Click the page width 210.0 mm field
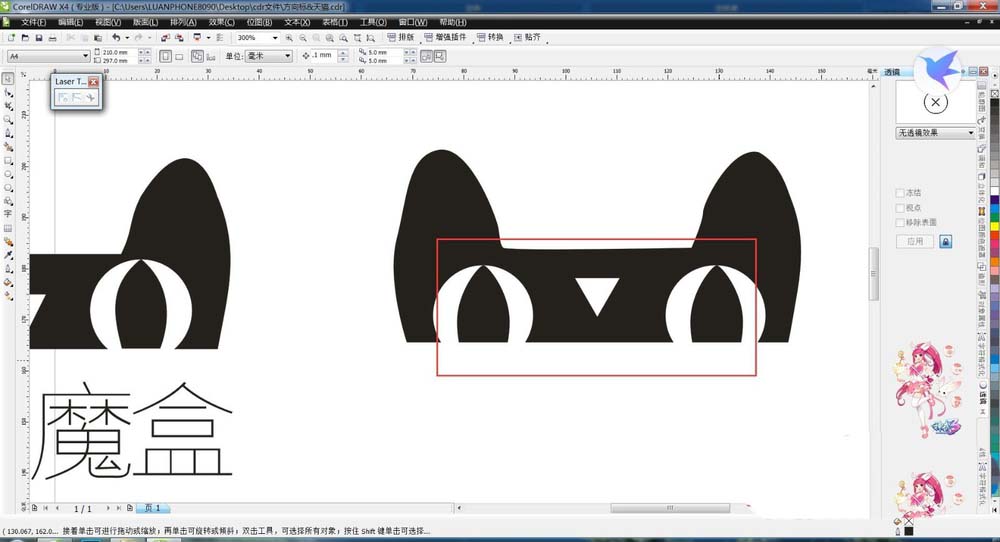This screenshot has width=1000, height=542. point(118,52)
